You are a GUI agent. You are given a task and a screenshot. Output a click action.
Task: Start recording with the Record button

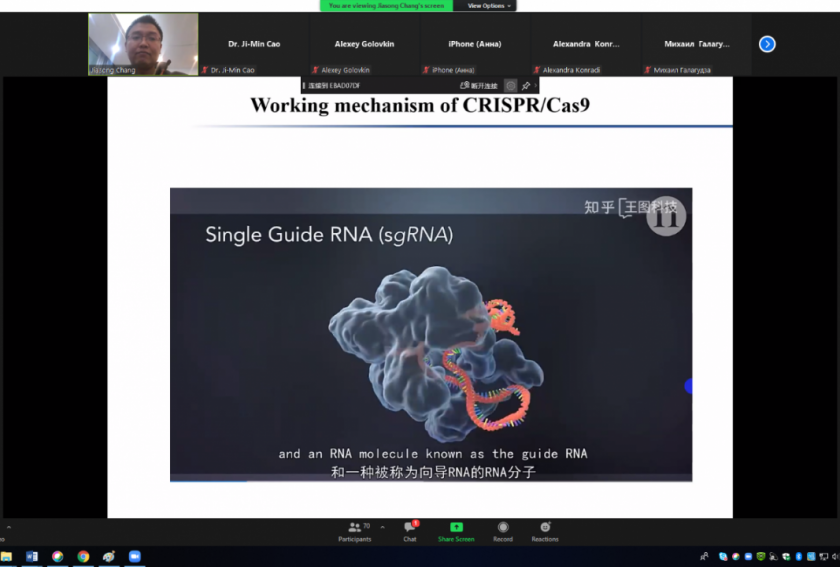click(503, 531)
